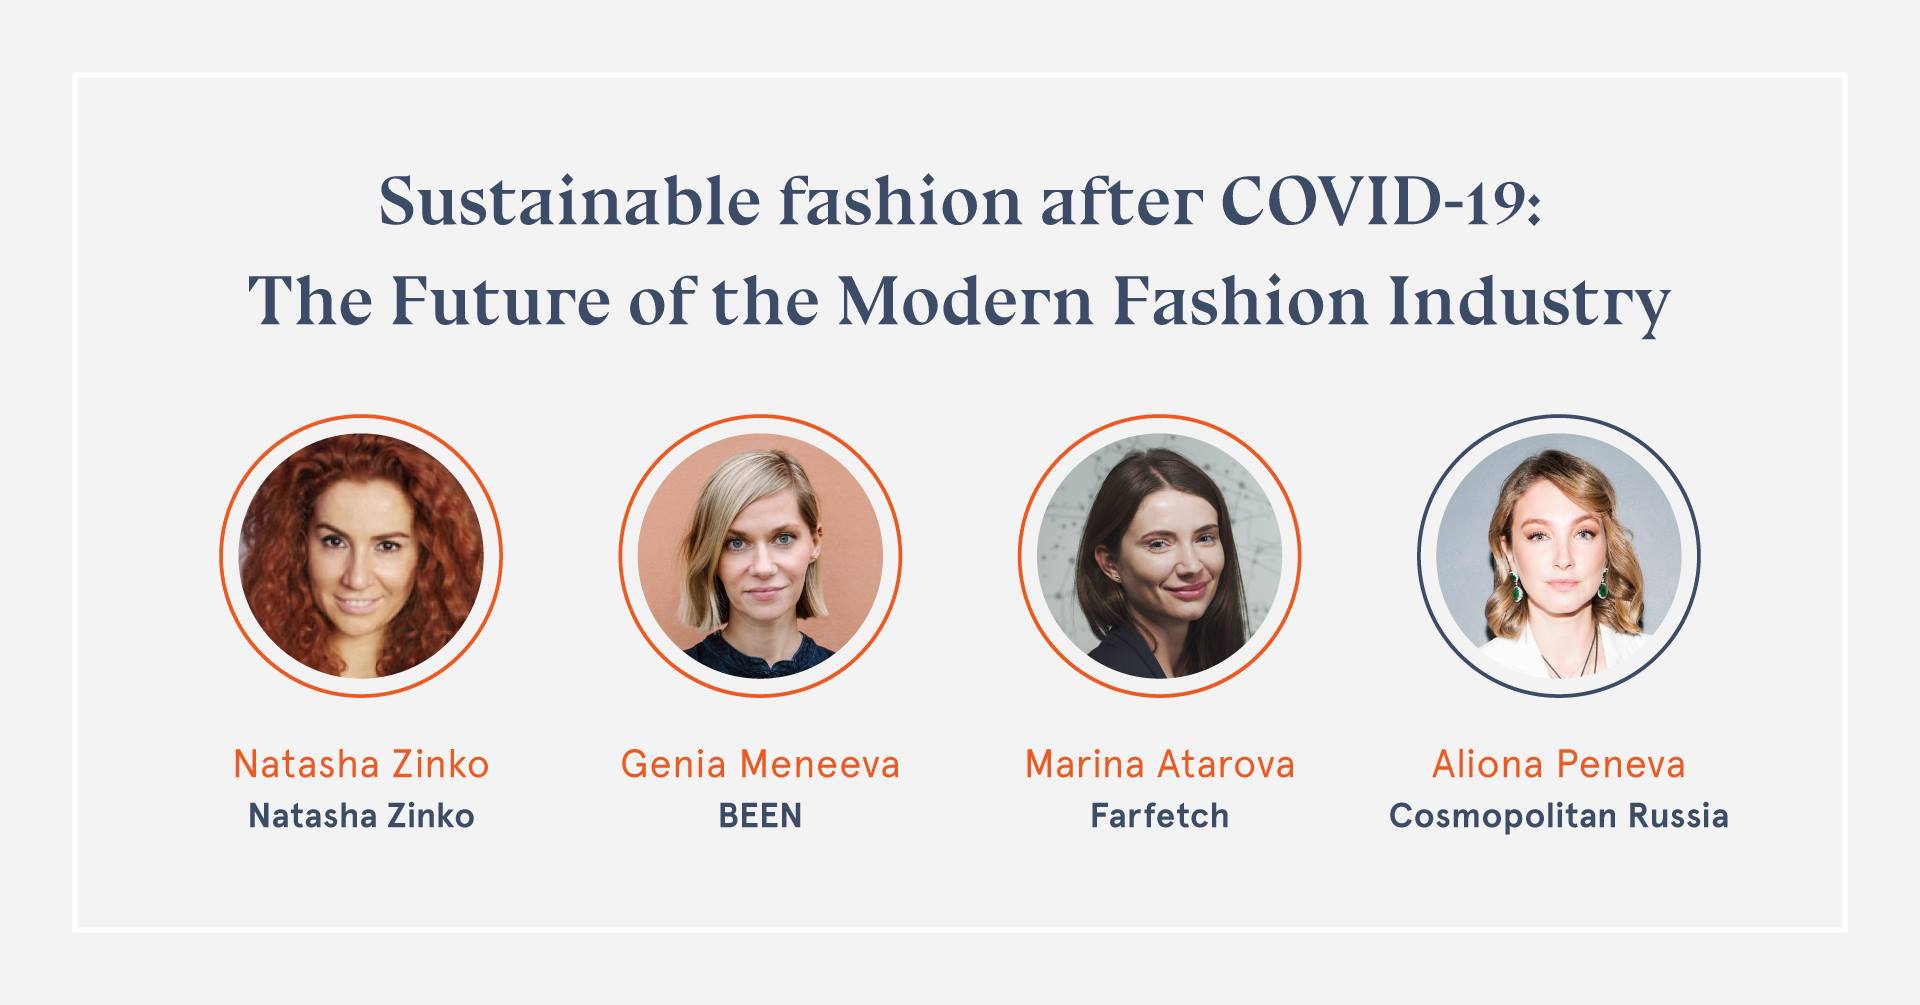This screenshot has height=1005, width=1920.
Task: Select the BEEN company label
Action: (x=760, y=816)
